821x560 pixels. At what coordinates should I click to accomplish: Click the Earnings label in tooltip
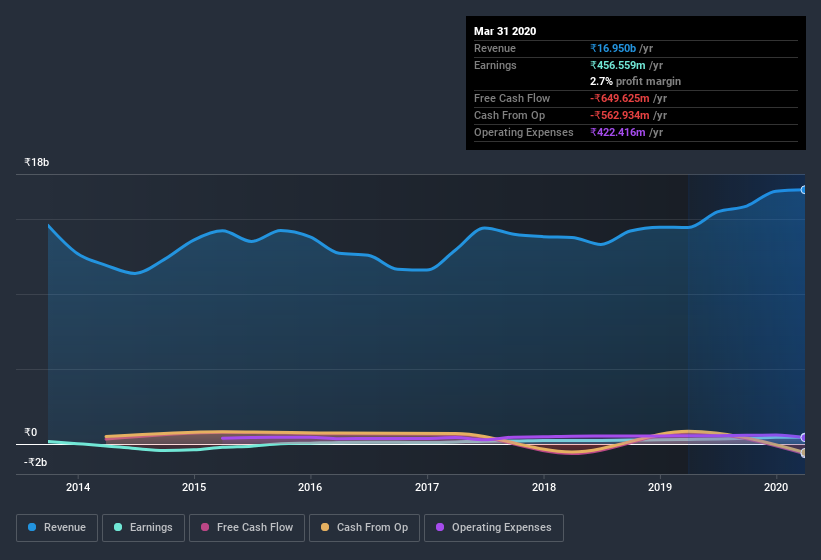click(x=495, y=65)
